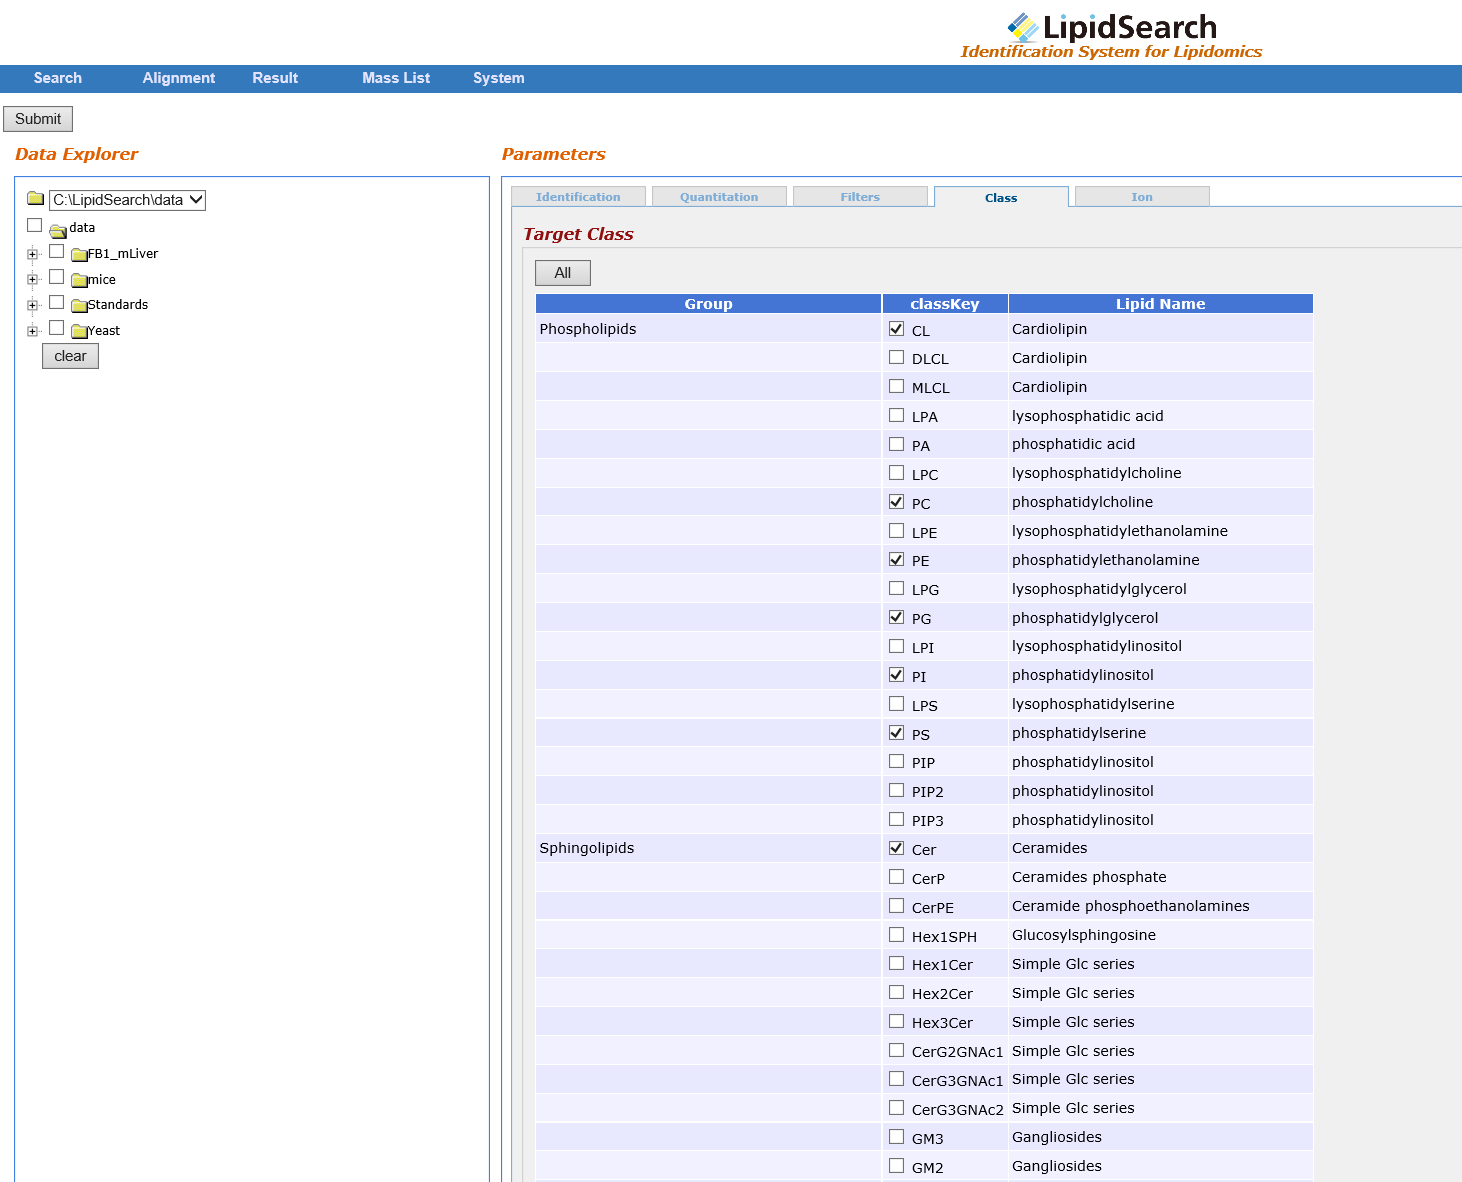
Task: Click the Yeast folder icon
Action: [x=79, y=331]
